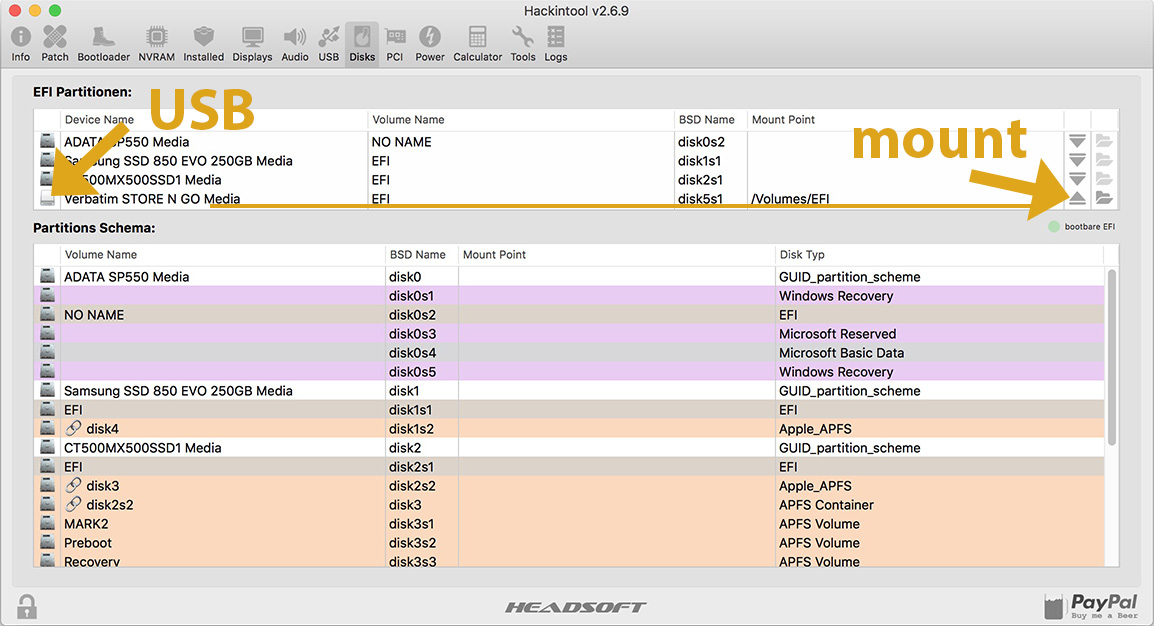
Task: Sort partition schema by Disk Typ column
Action: [x=939, y=255]
